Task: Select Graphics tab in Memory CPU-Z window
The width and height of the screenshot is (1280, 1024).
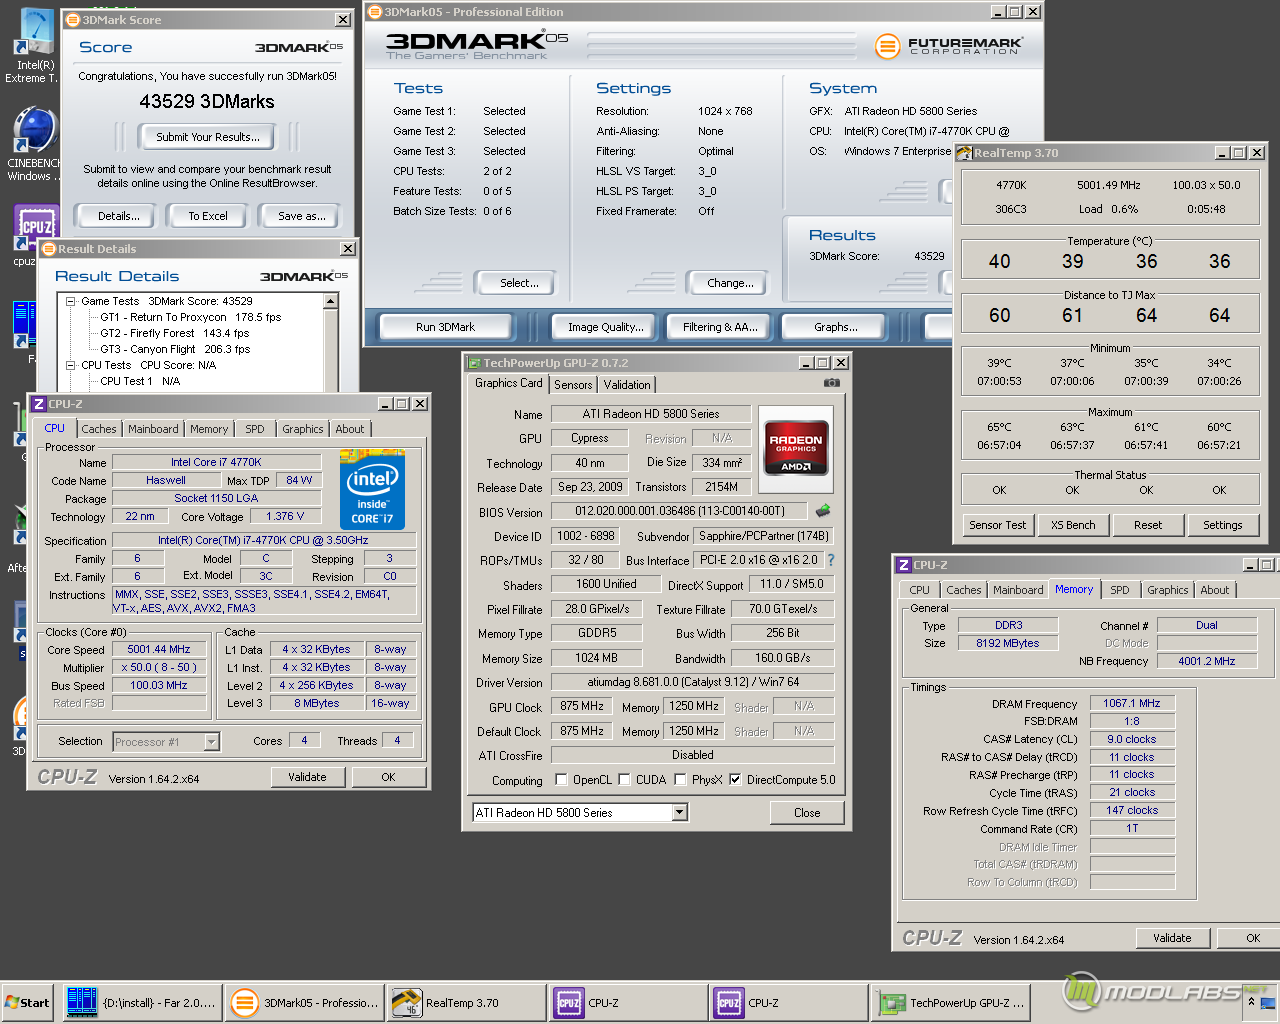Action: tap(1167, 590)
